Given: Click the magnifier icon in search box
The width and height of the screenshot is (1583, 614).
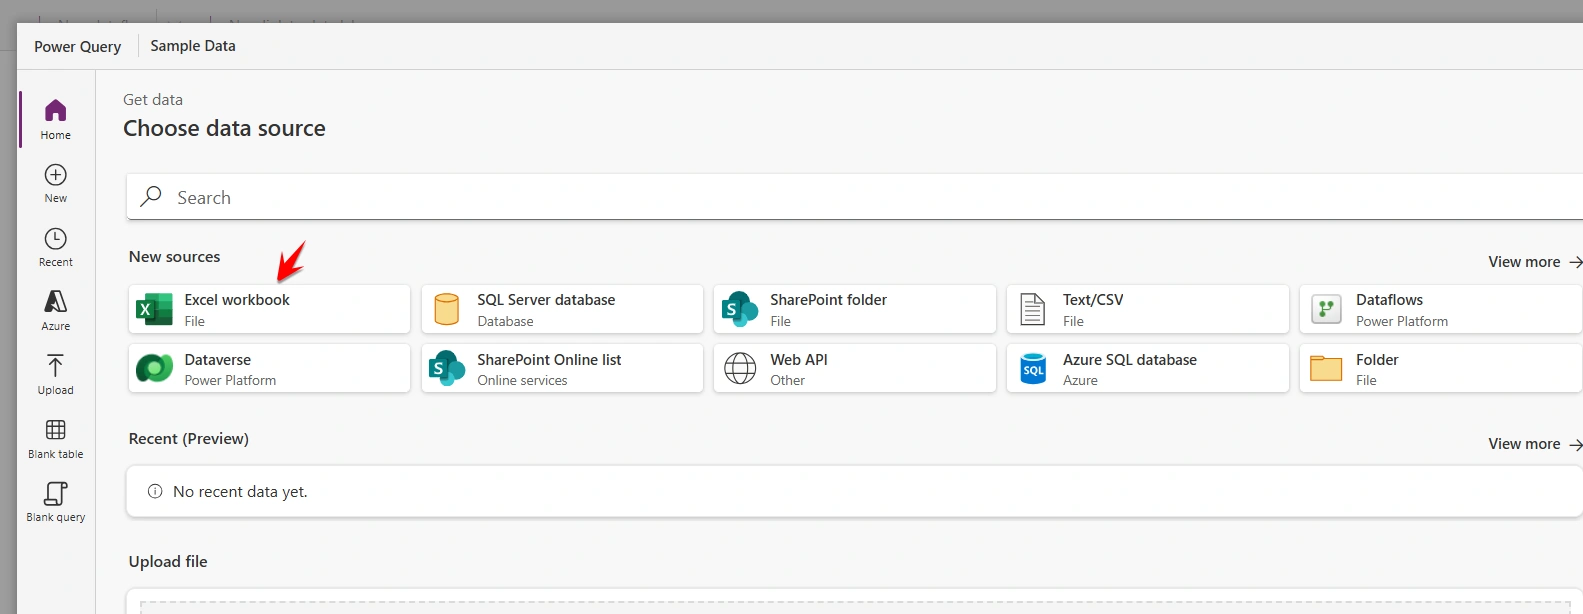Looking at the screenshot, I should (151, 197).
